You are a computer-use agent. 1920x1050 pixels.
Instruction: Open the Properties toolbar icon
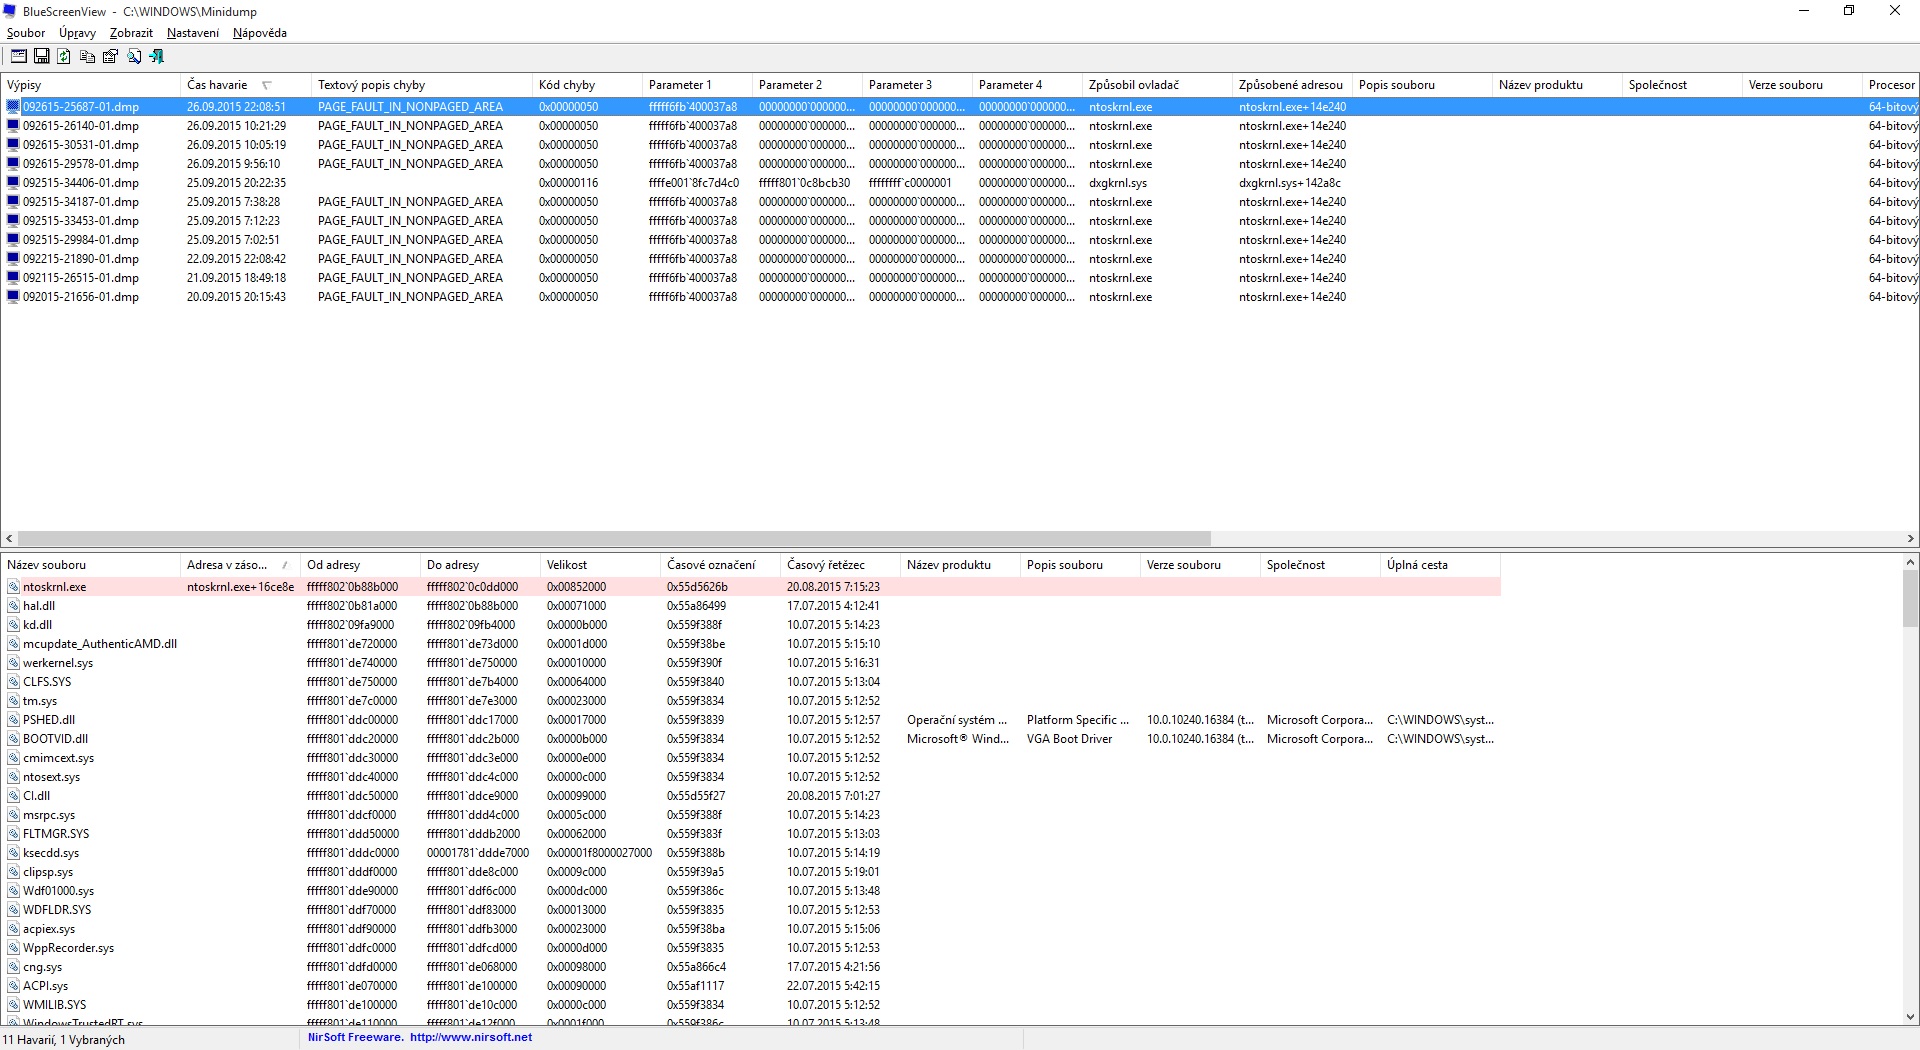pos(110,57)
